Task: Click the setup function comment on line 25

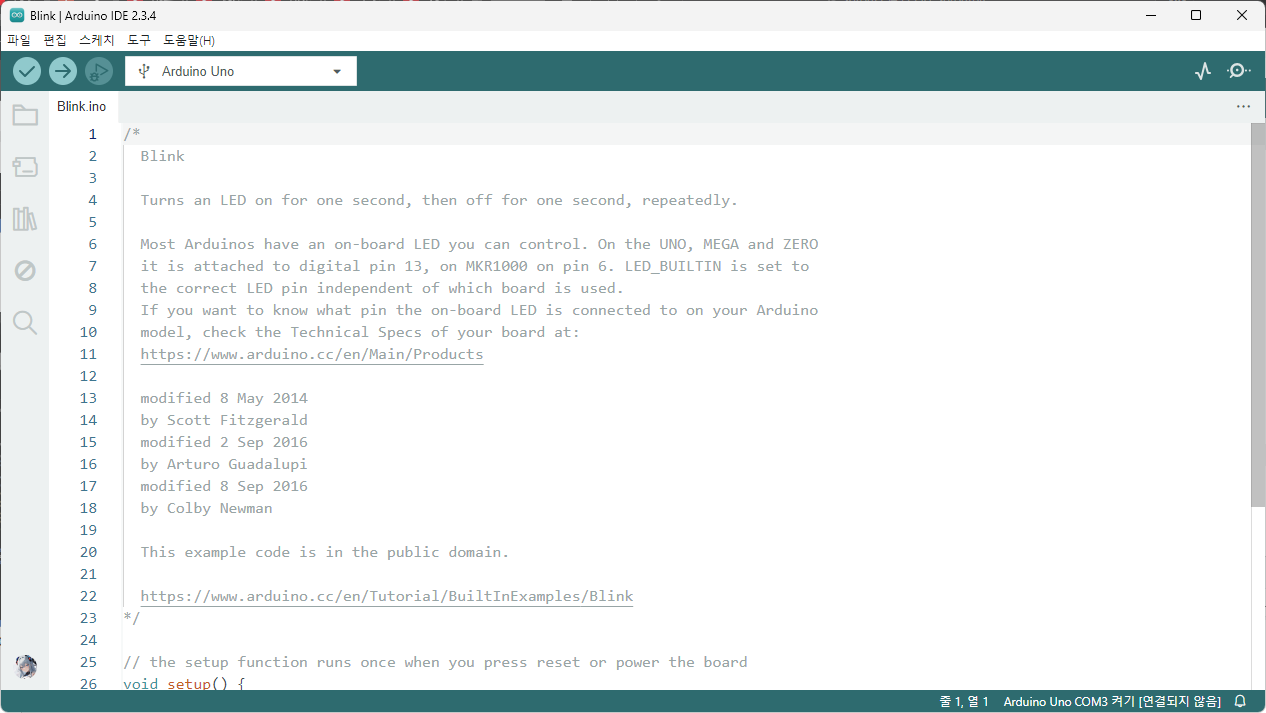Action: coord(435,662)
